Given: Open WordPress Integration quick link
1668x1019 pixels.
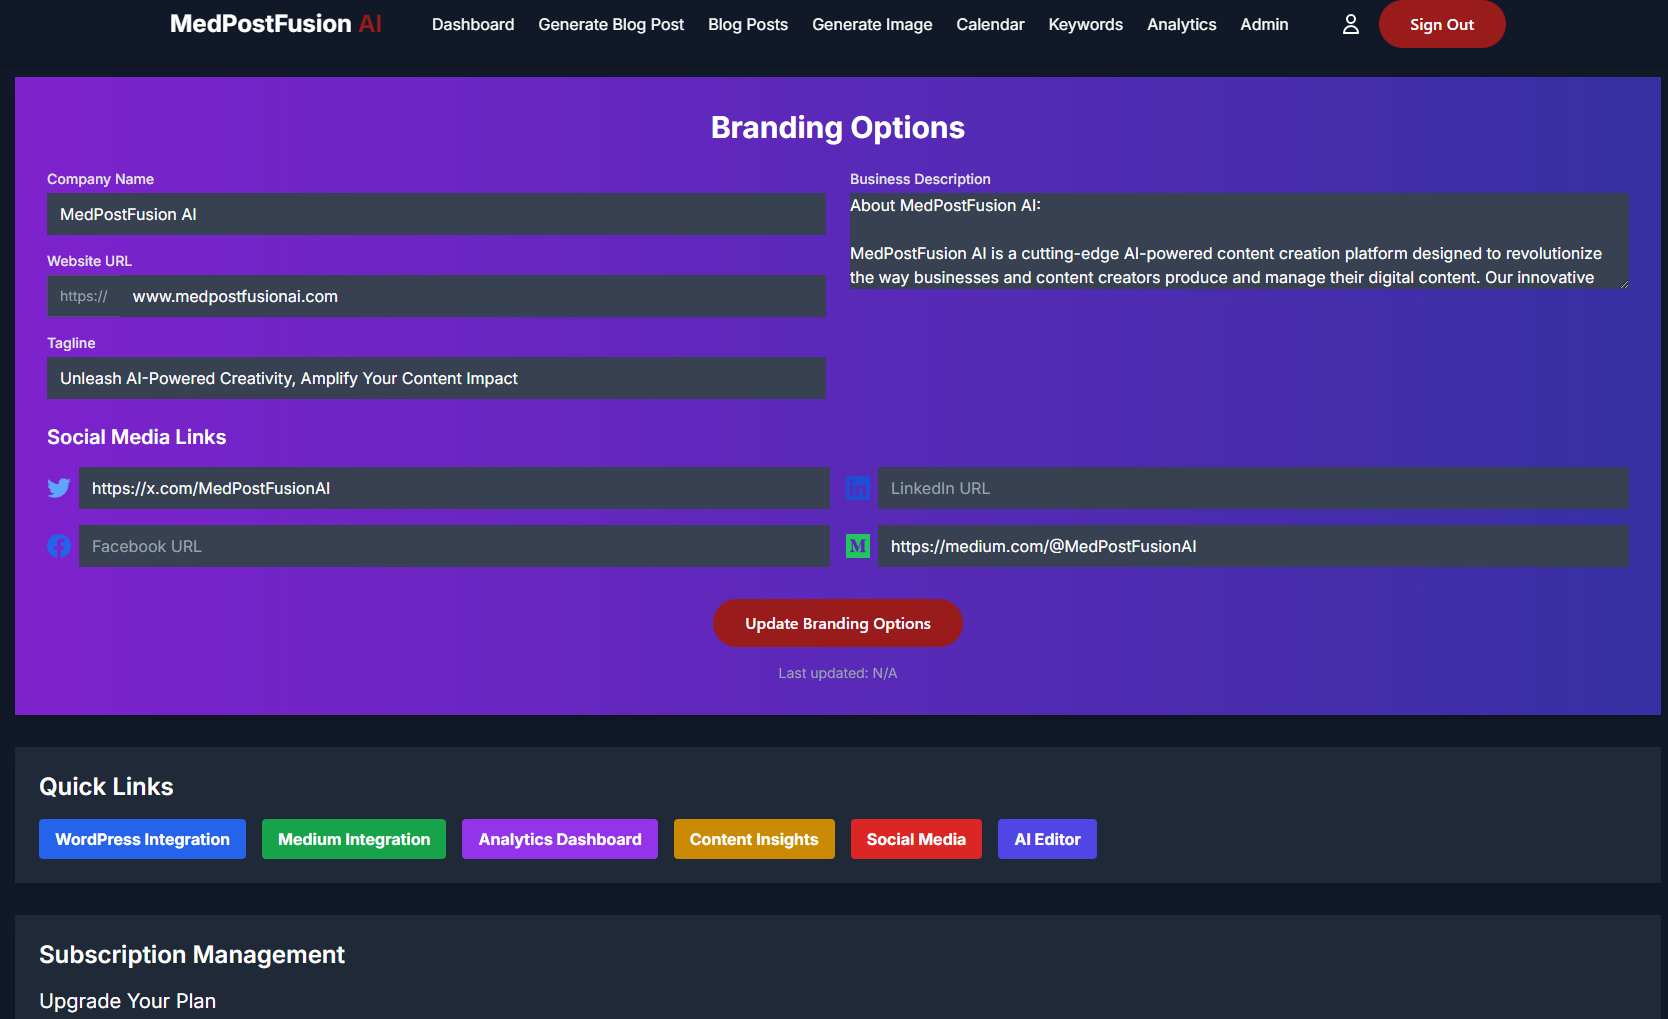Looking at the screenshot, I should [142, 839].
